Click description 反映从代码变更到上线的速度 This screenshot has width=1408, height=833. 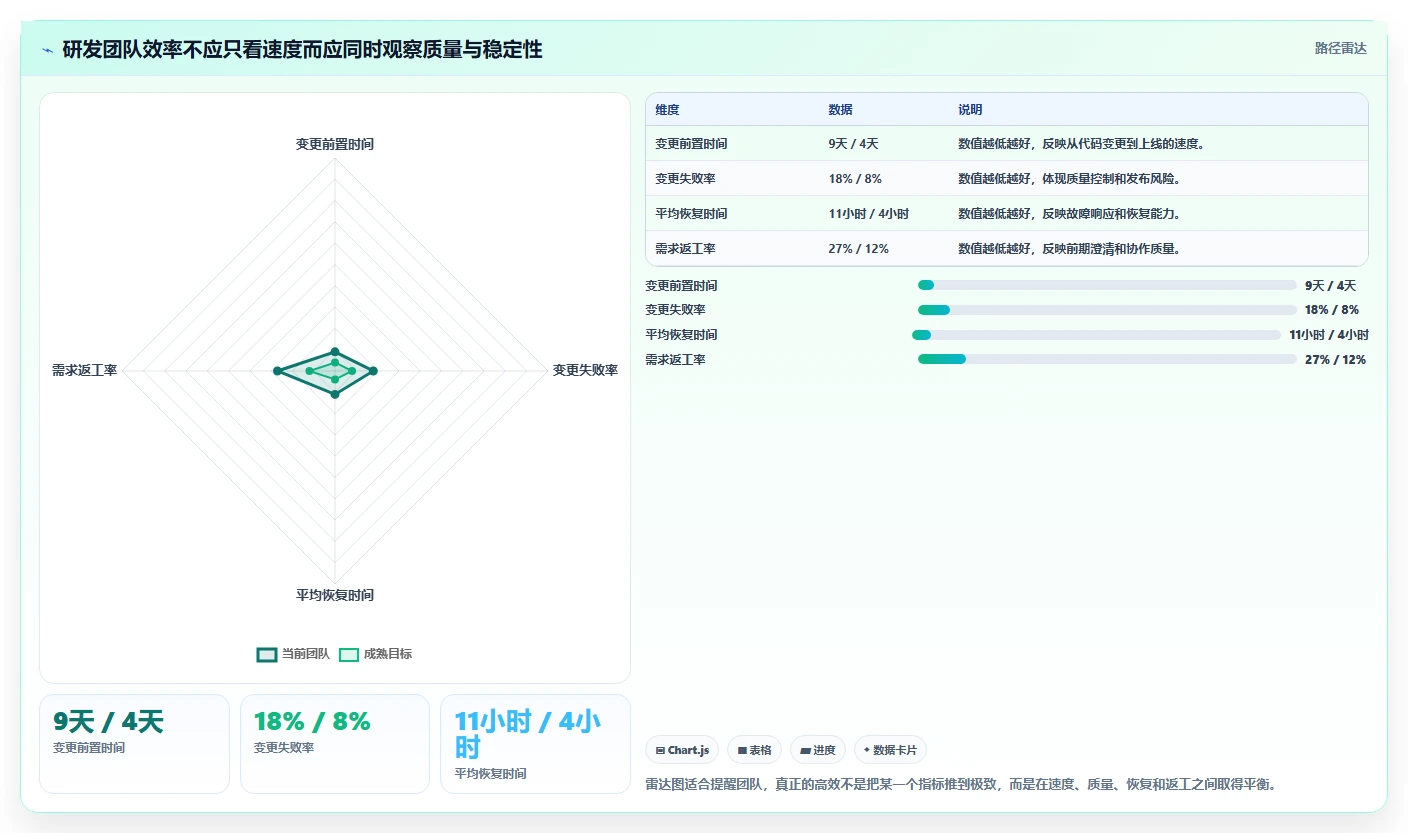tap(1124, 144)
